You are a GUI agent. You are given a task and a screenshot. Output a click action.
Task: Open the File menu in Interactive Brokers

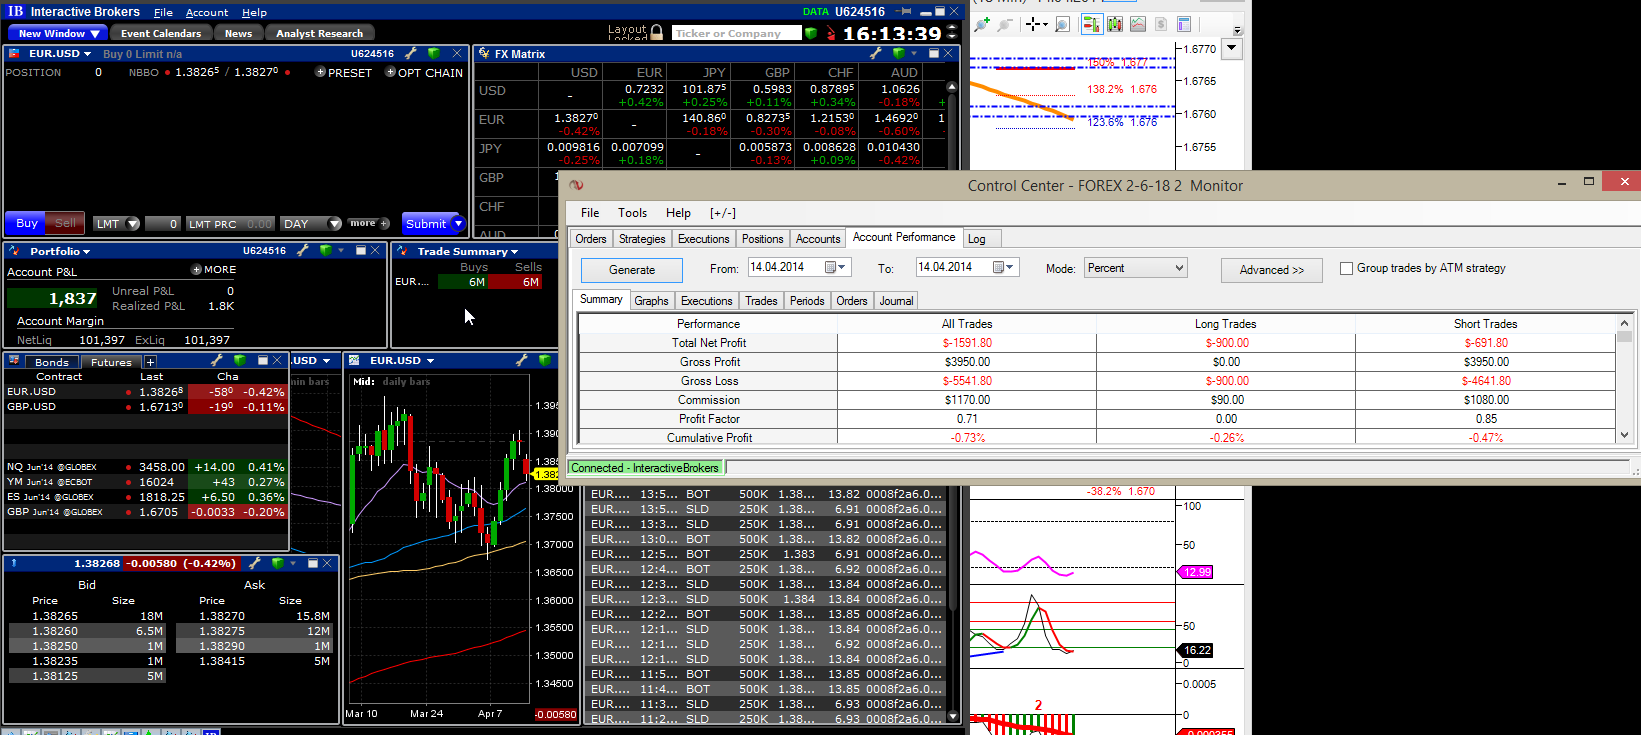[163, 12]
